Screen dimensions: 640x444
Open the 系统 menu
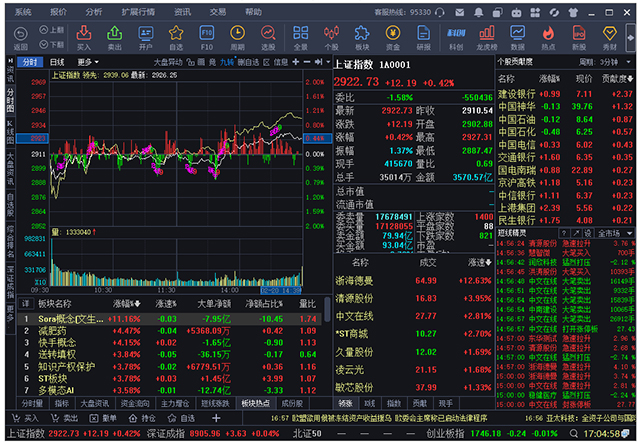23,12
